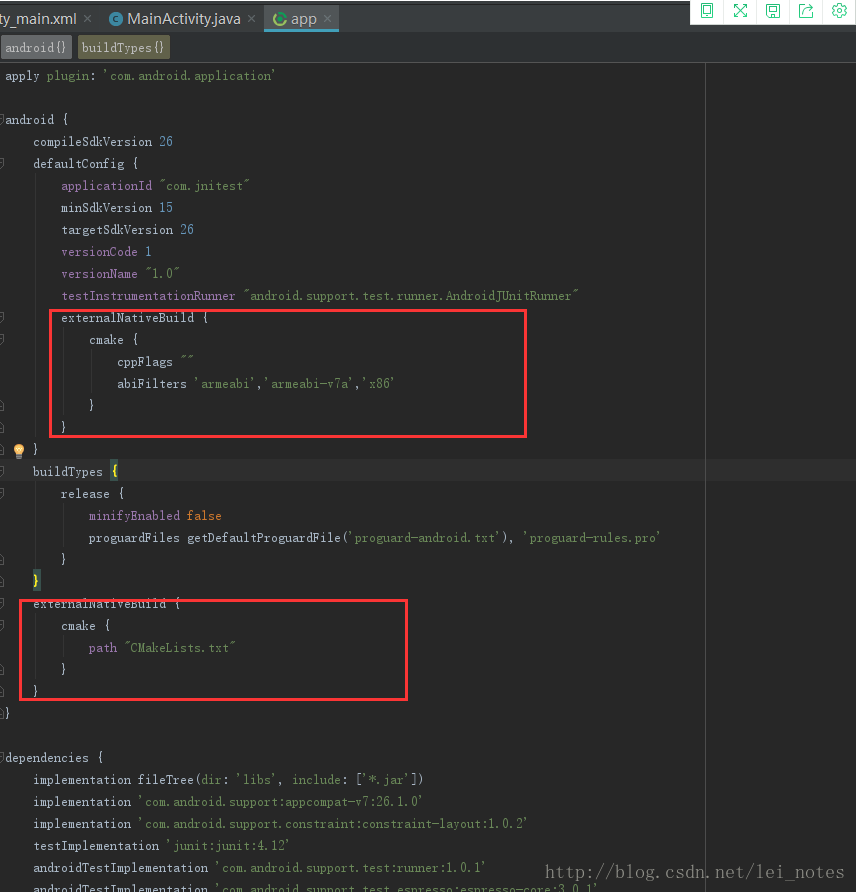Collapse the defaultConfig block fold marker

(2, 164)
